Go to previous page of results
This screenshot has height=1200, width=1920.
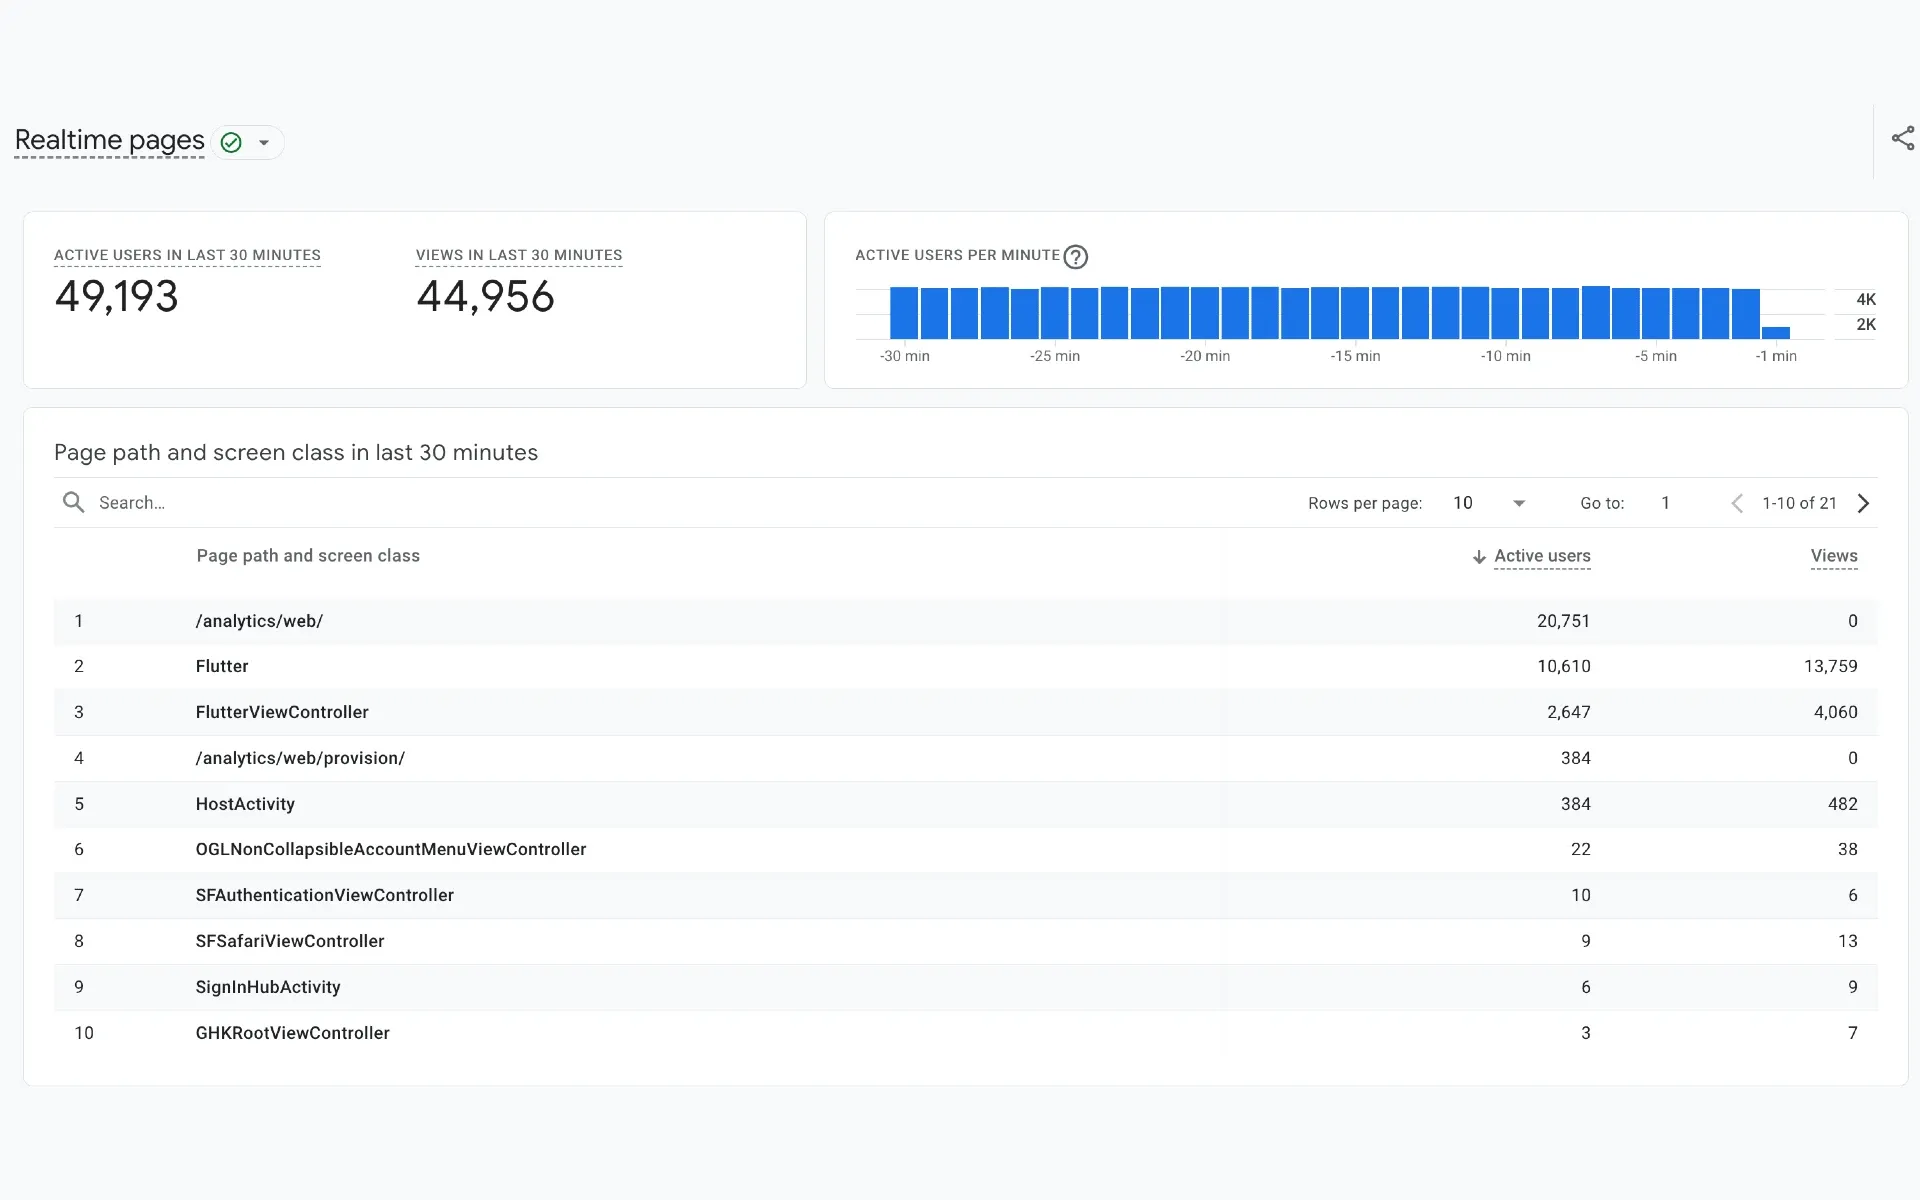pyautogui.click(x=1737, y=503)
